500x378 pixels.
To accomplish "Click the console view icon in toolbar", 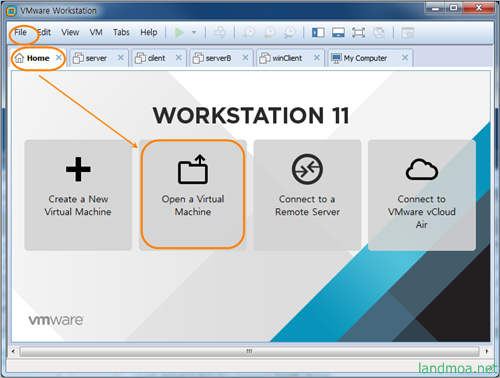I will point(407,33).
